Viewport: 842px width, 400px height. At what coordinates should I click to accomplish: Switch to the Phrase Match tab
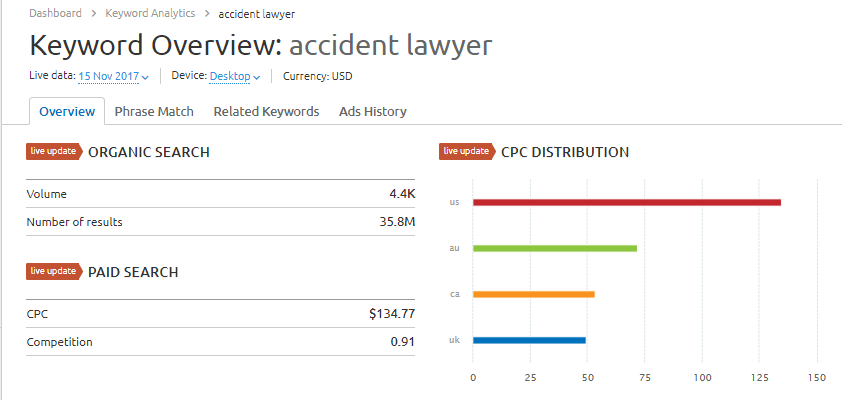154,112
